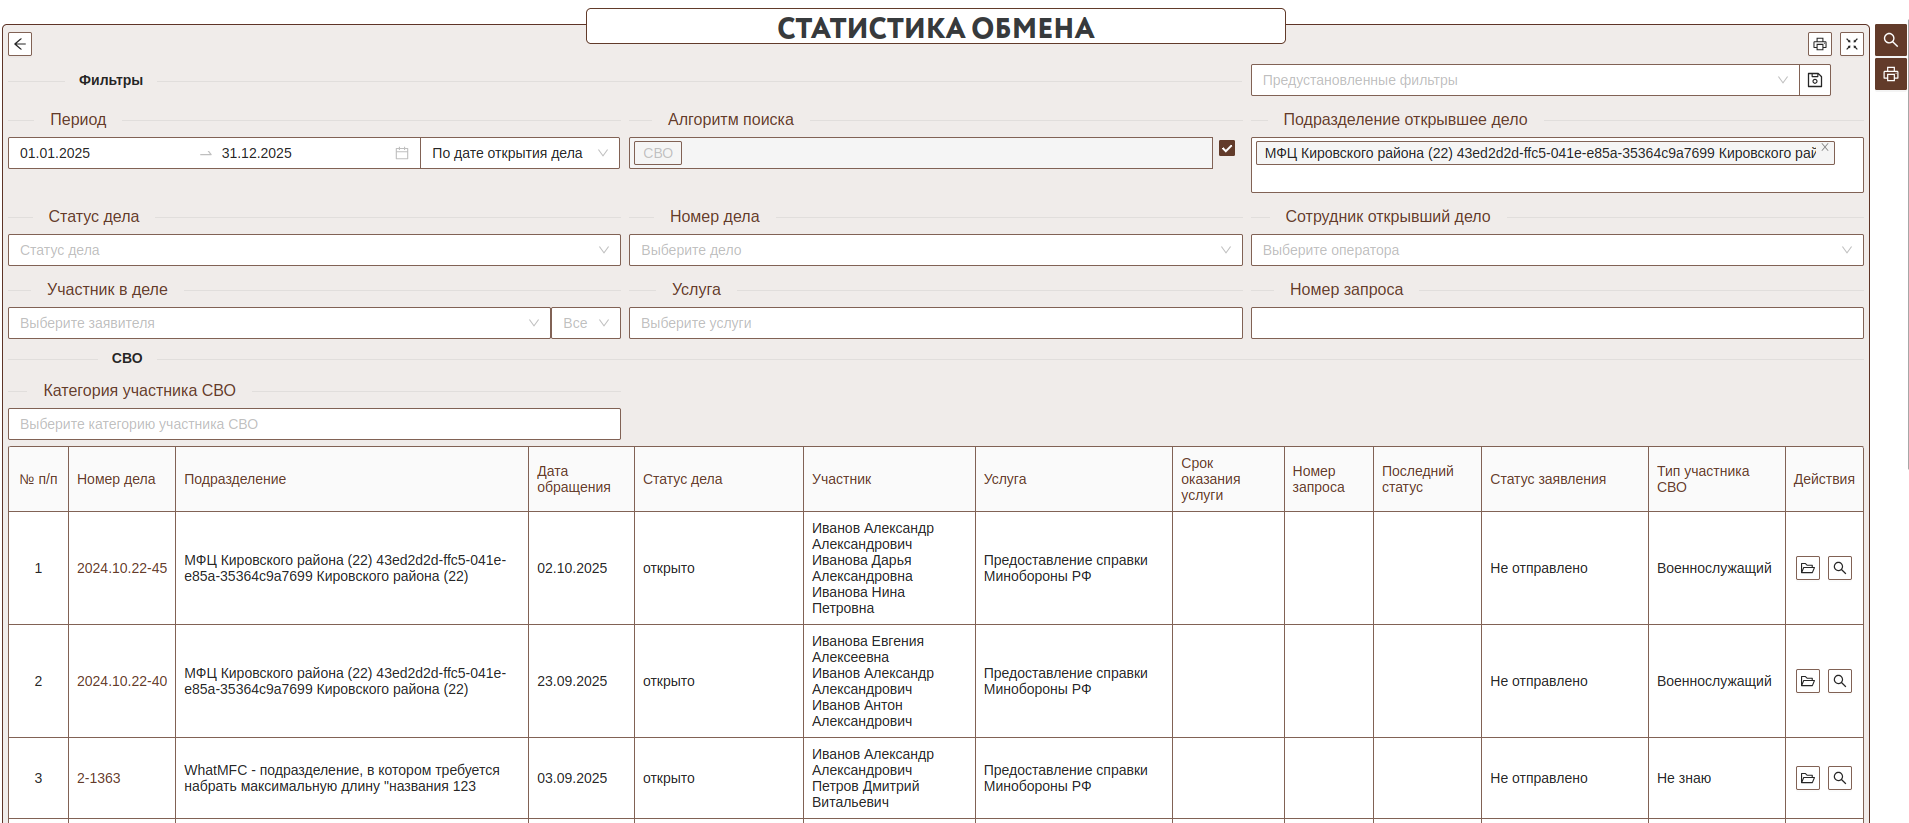Click the print icon in header
The height and width of the screenshot is (823, 1909).
point(1819,44)
